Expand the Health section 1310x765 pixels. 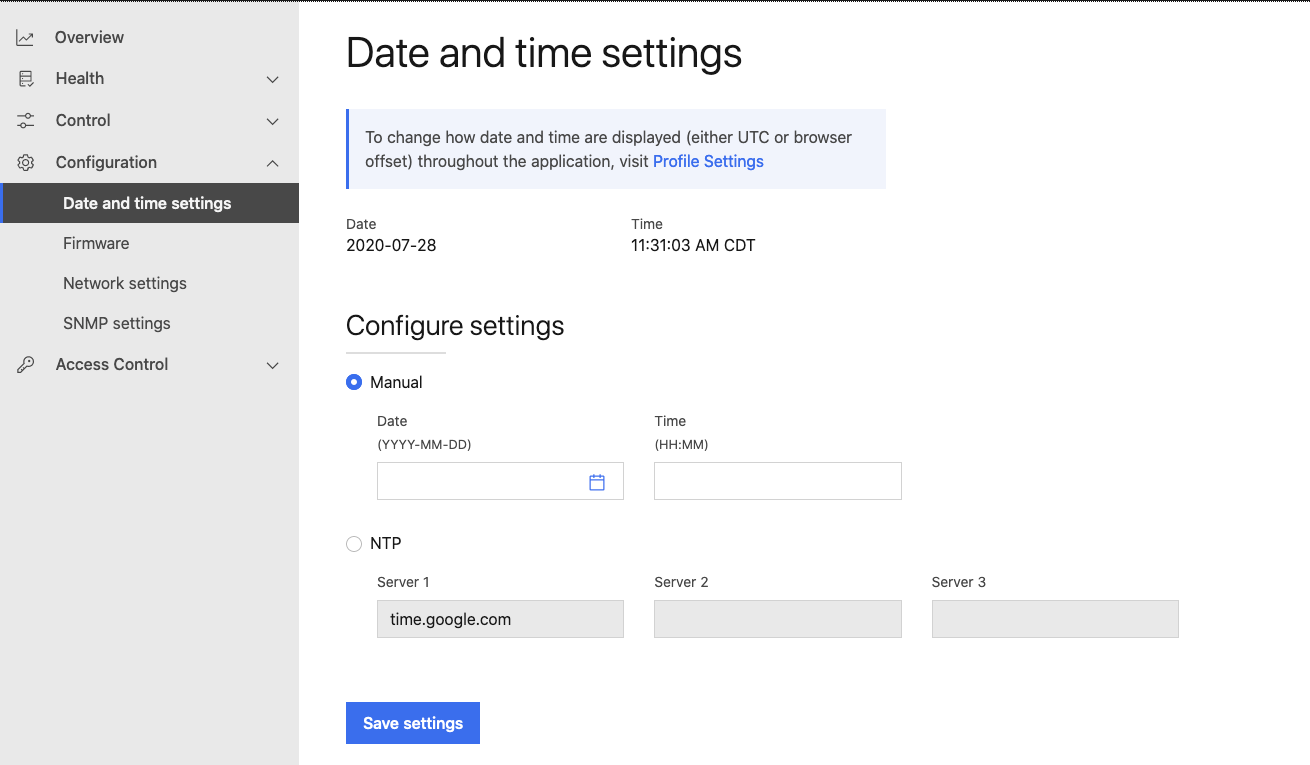click(x=272, y=79)
